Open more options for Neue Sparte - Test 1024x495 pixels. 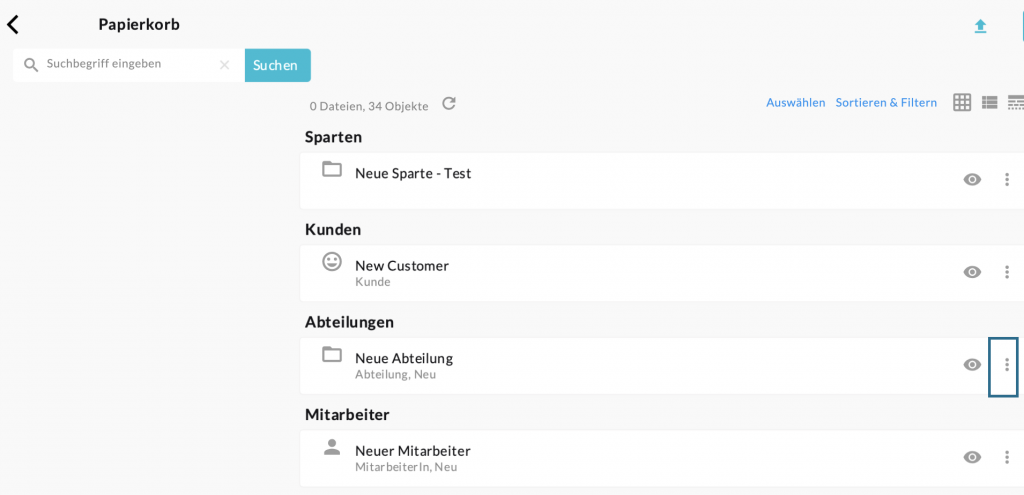(x=1007, y=180)
